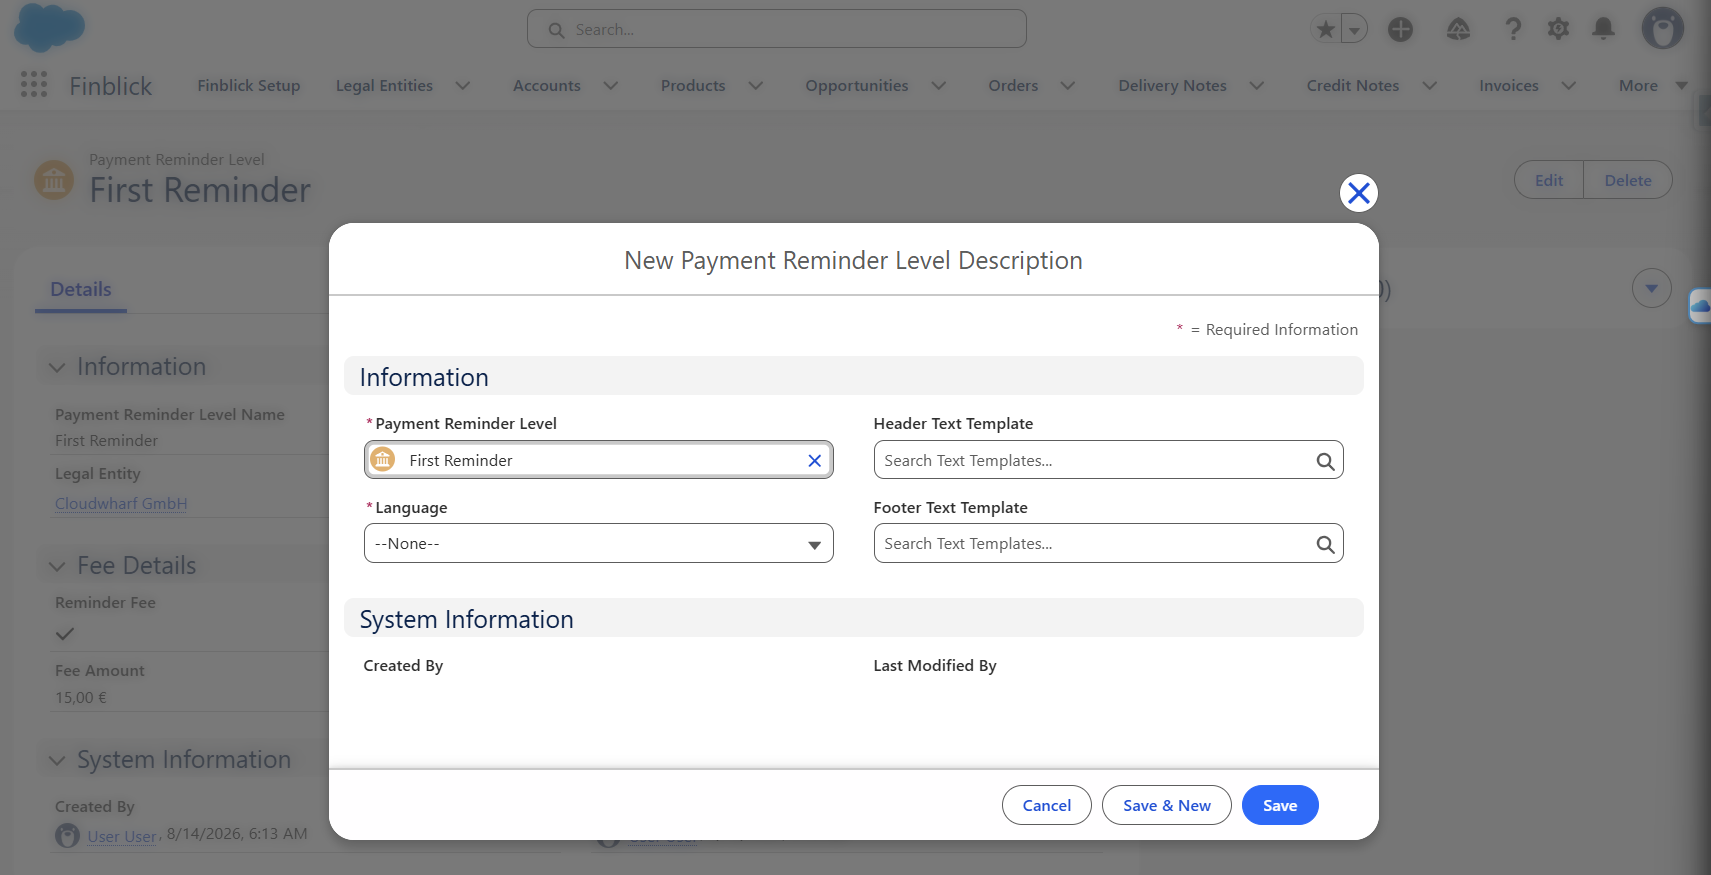Viewport: 1711px width, 875px height.
Task: Click the Reminder Fee checkmark
Action: (x=65, y=633)
